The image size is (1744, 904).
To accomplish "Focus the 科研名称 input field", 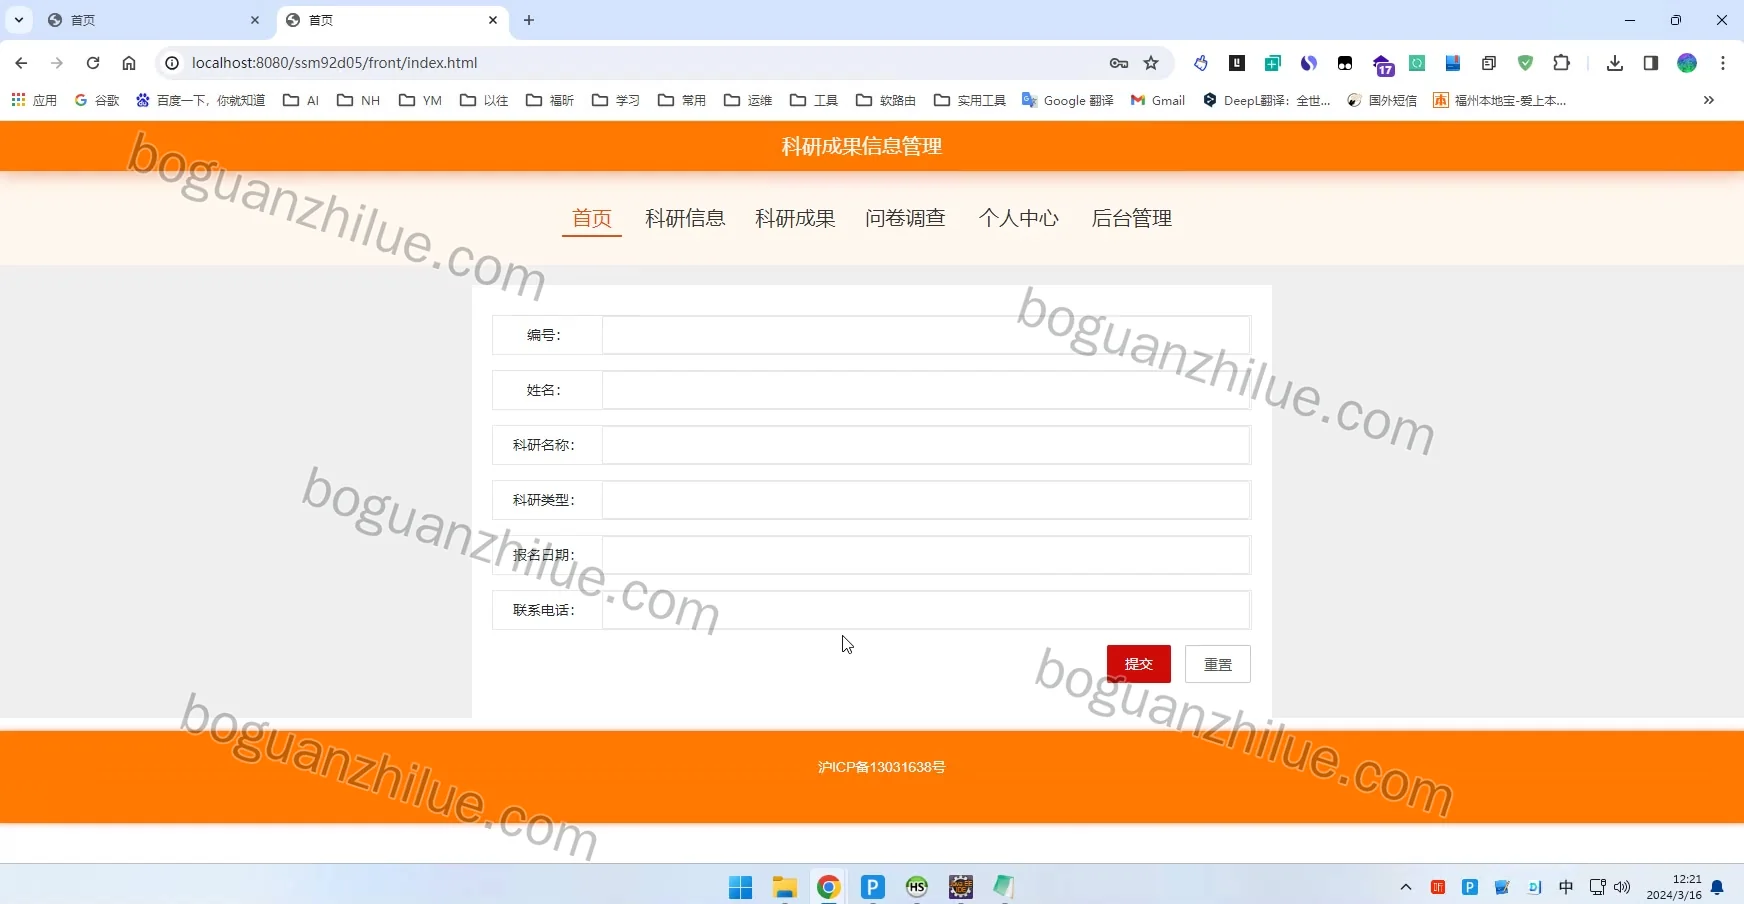I will [x=926, y=445].
